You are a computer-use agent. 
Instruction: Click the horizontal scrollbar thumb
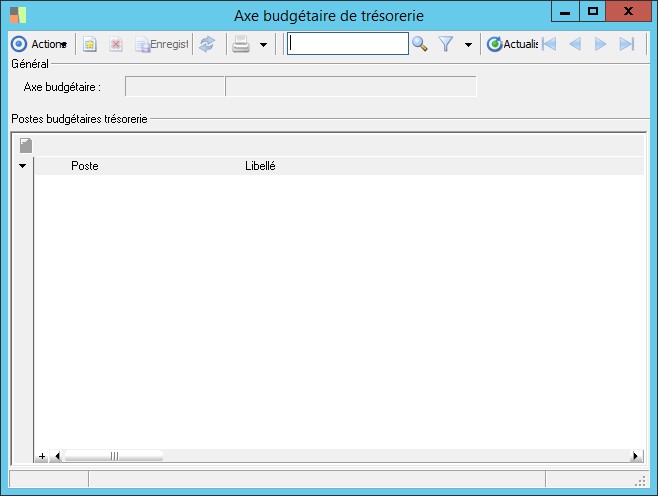point(114,456)
